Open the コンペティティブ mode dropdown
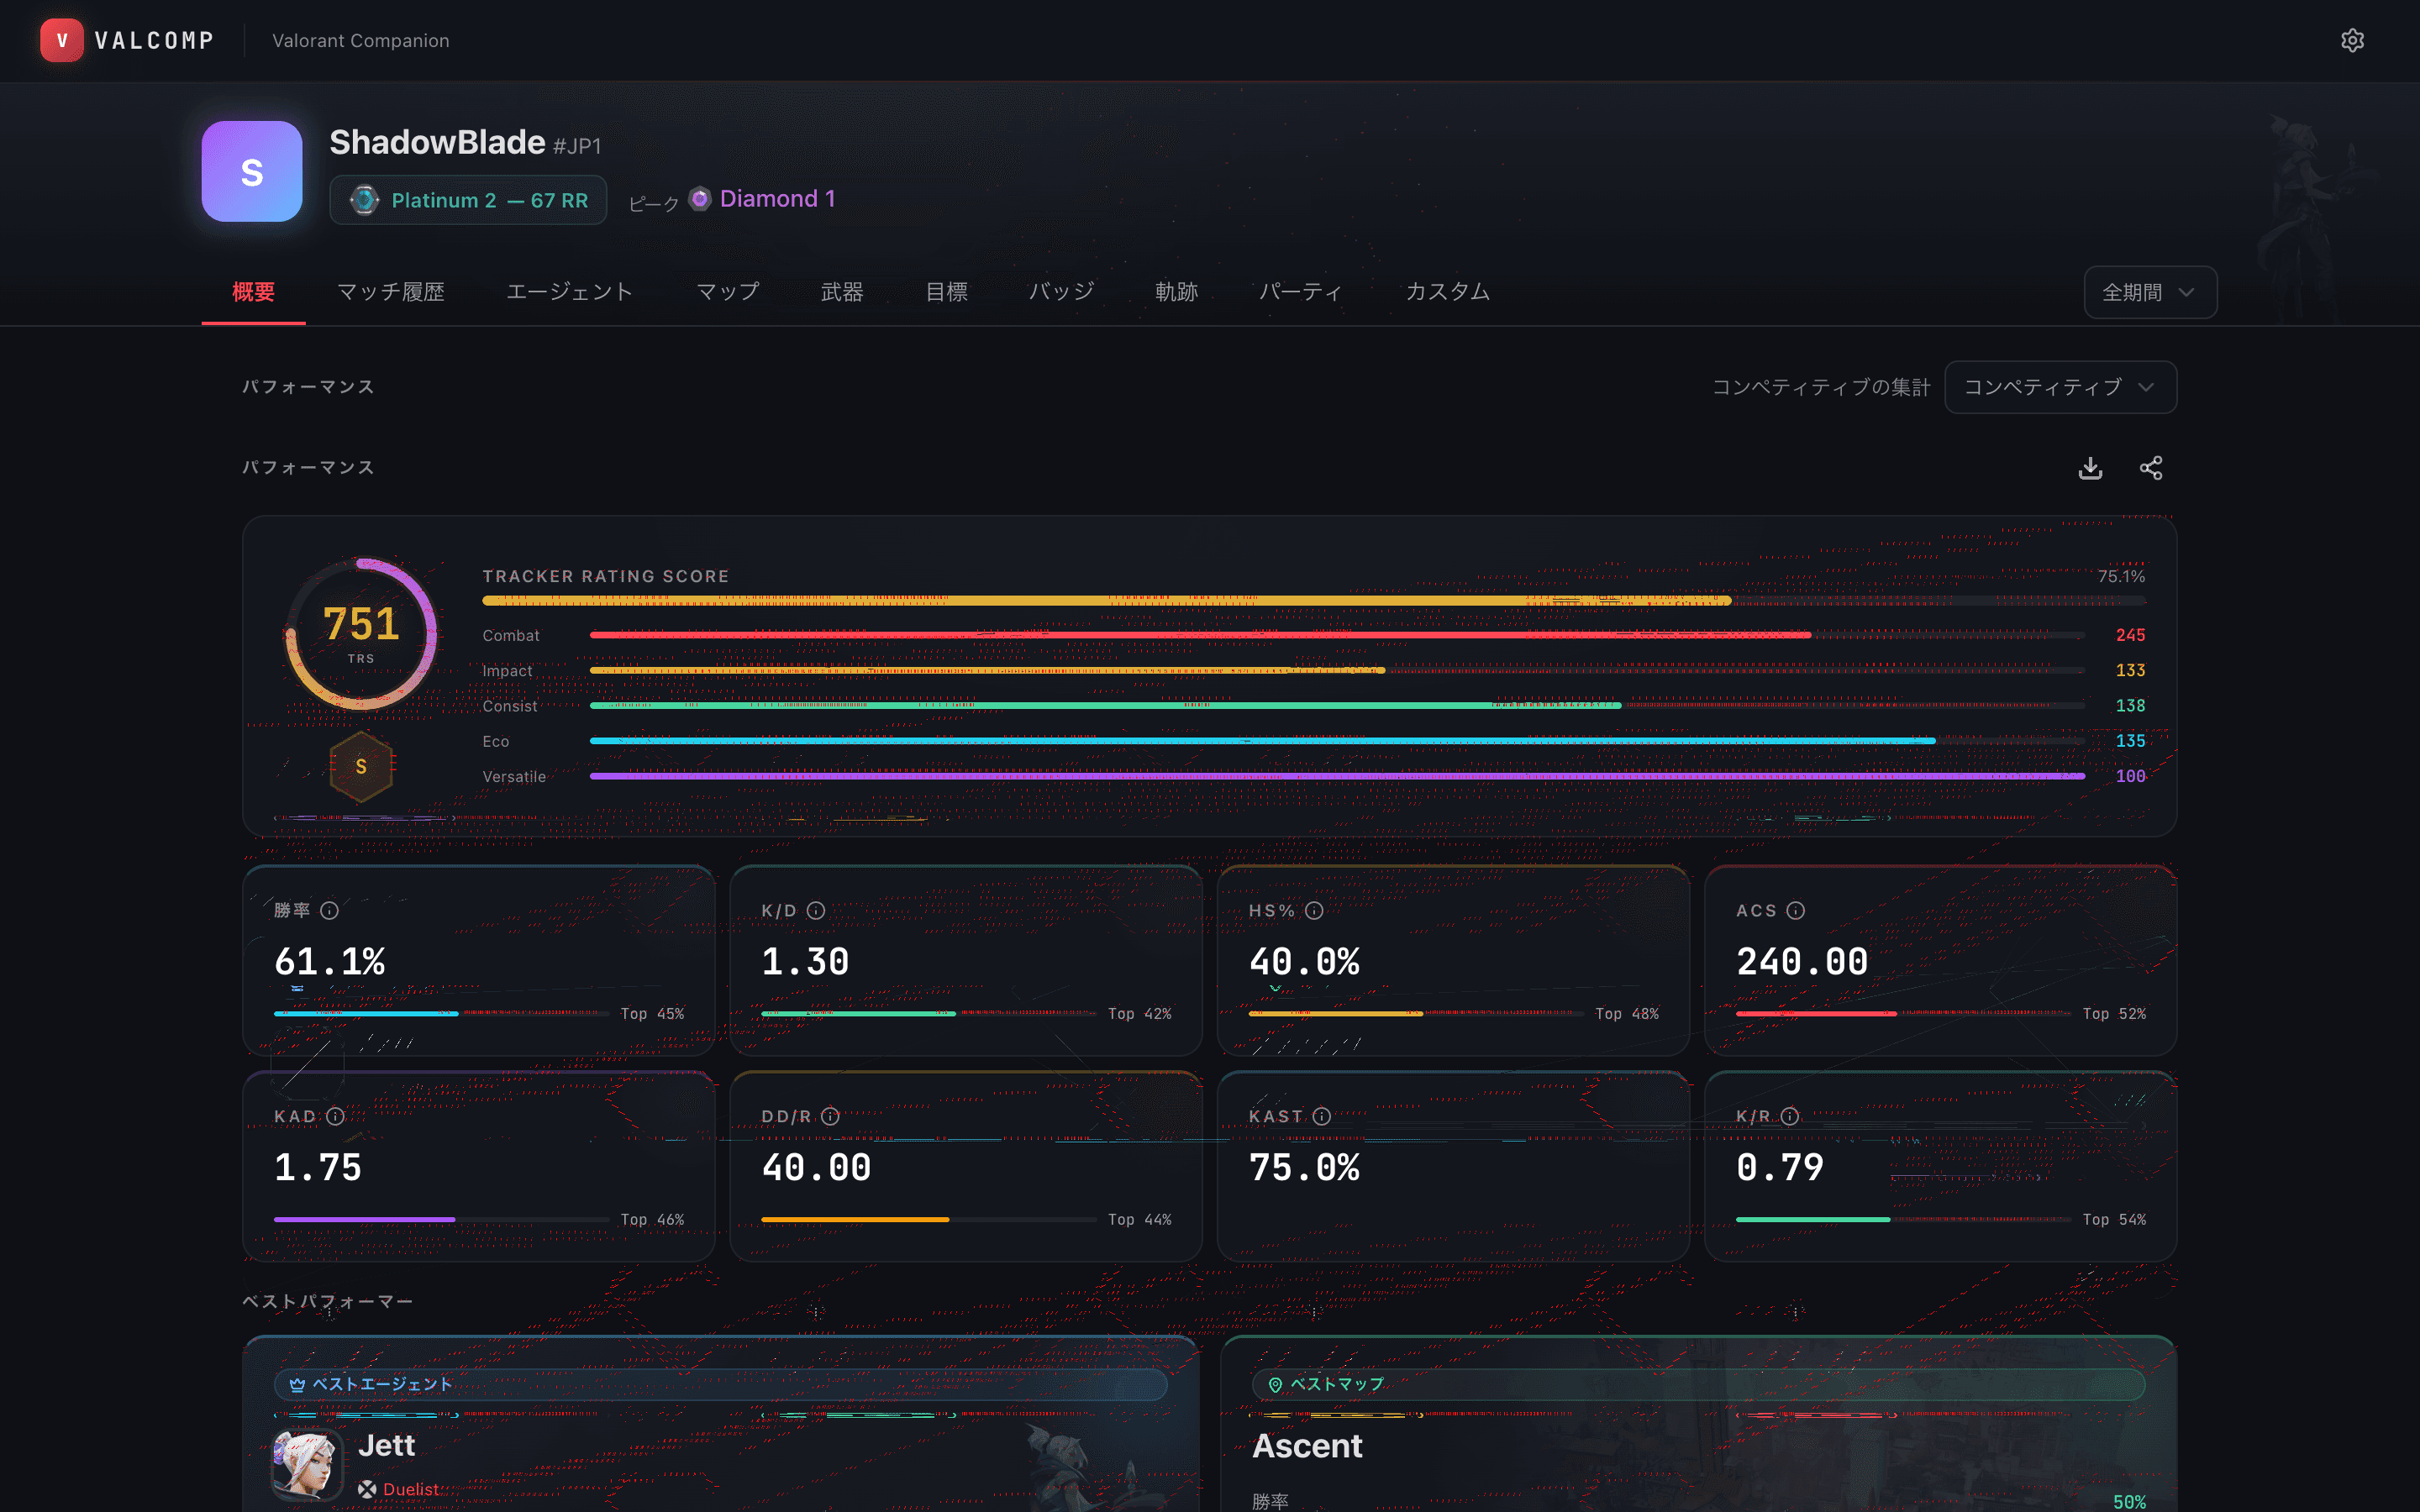 pyautogui.click(x=2060, y=387)
